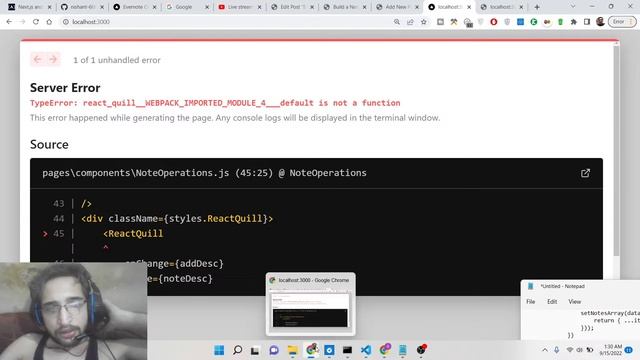Open Windows taskbar search
This screenshot has width=640, height=360.
[x=237, y=350]
